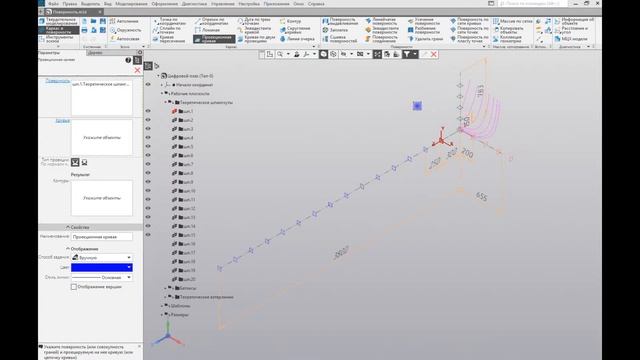Select the Автоосевая tool
Image resolution: width=640 pixels, height=360 pixels.
point(124,39)
